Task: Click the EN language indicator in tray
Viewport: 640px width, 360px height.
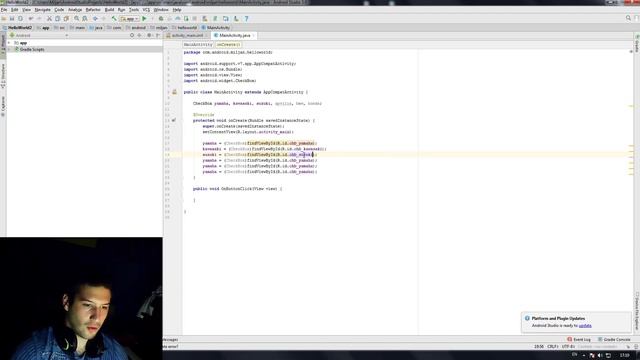Action: tap(574, 355)
